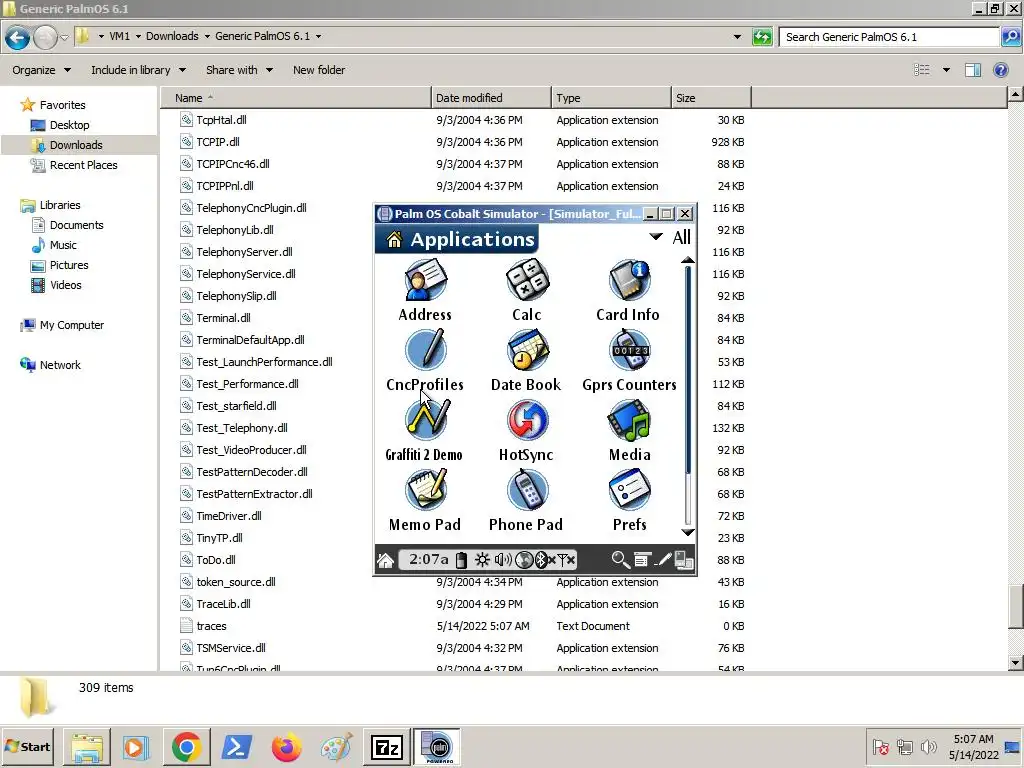This screenshot has width=1024, height=768.
Task: Tap the pen input area icon
Action: [x=663, y=560]
